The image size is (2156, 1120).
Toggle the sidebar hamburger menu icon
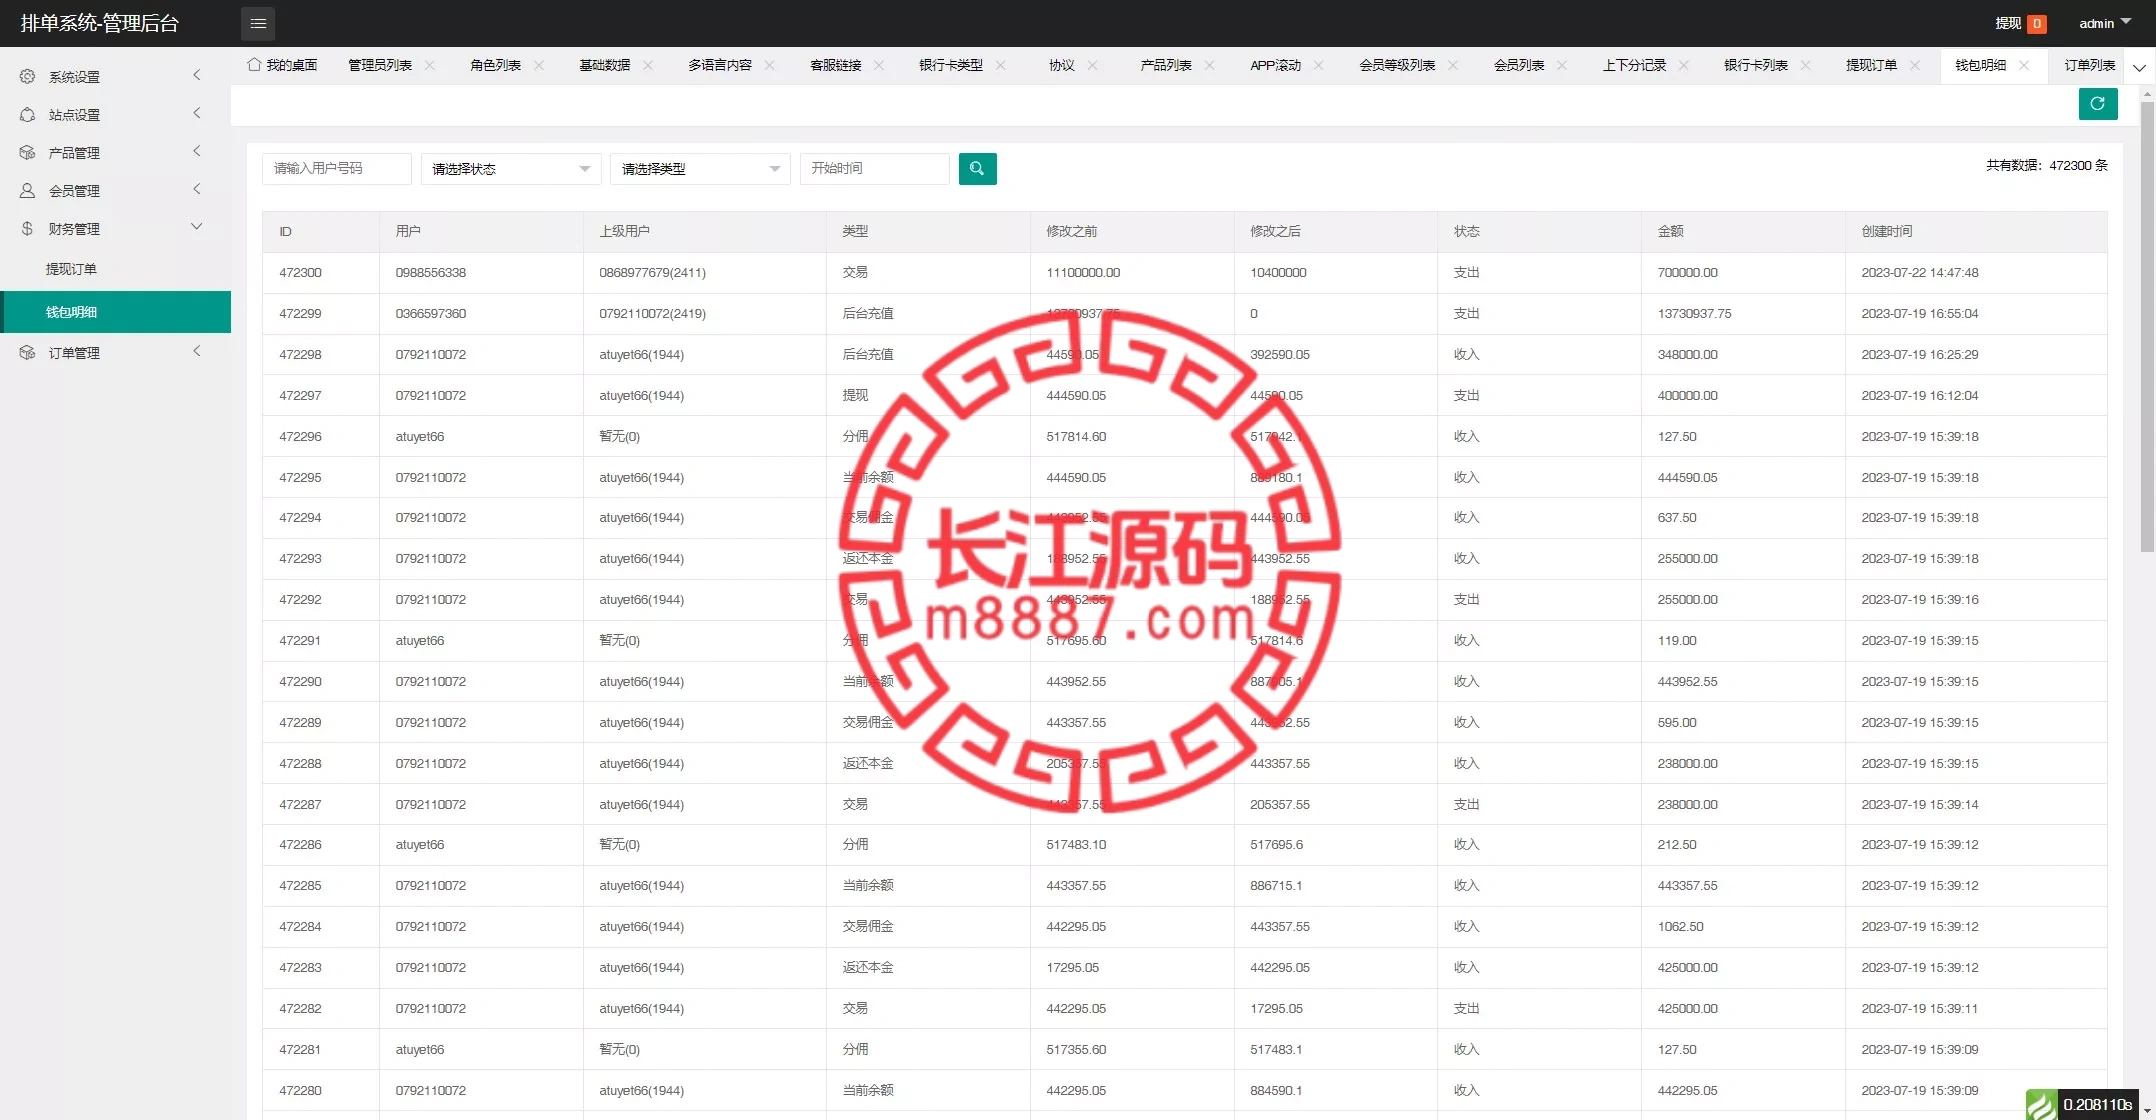click(x=258, y=23)
